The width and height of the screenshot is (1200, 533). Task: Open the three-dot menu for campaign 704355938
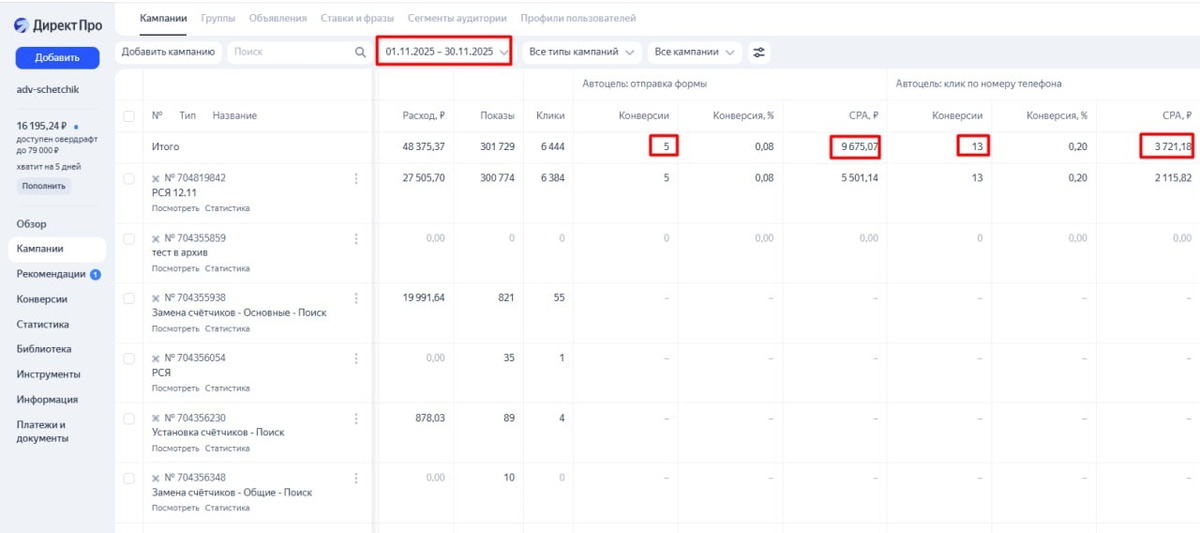[356, 298]
